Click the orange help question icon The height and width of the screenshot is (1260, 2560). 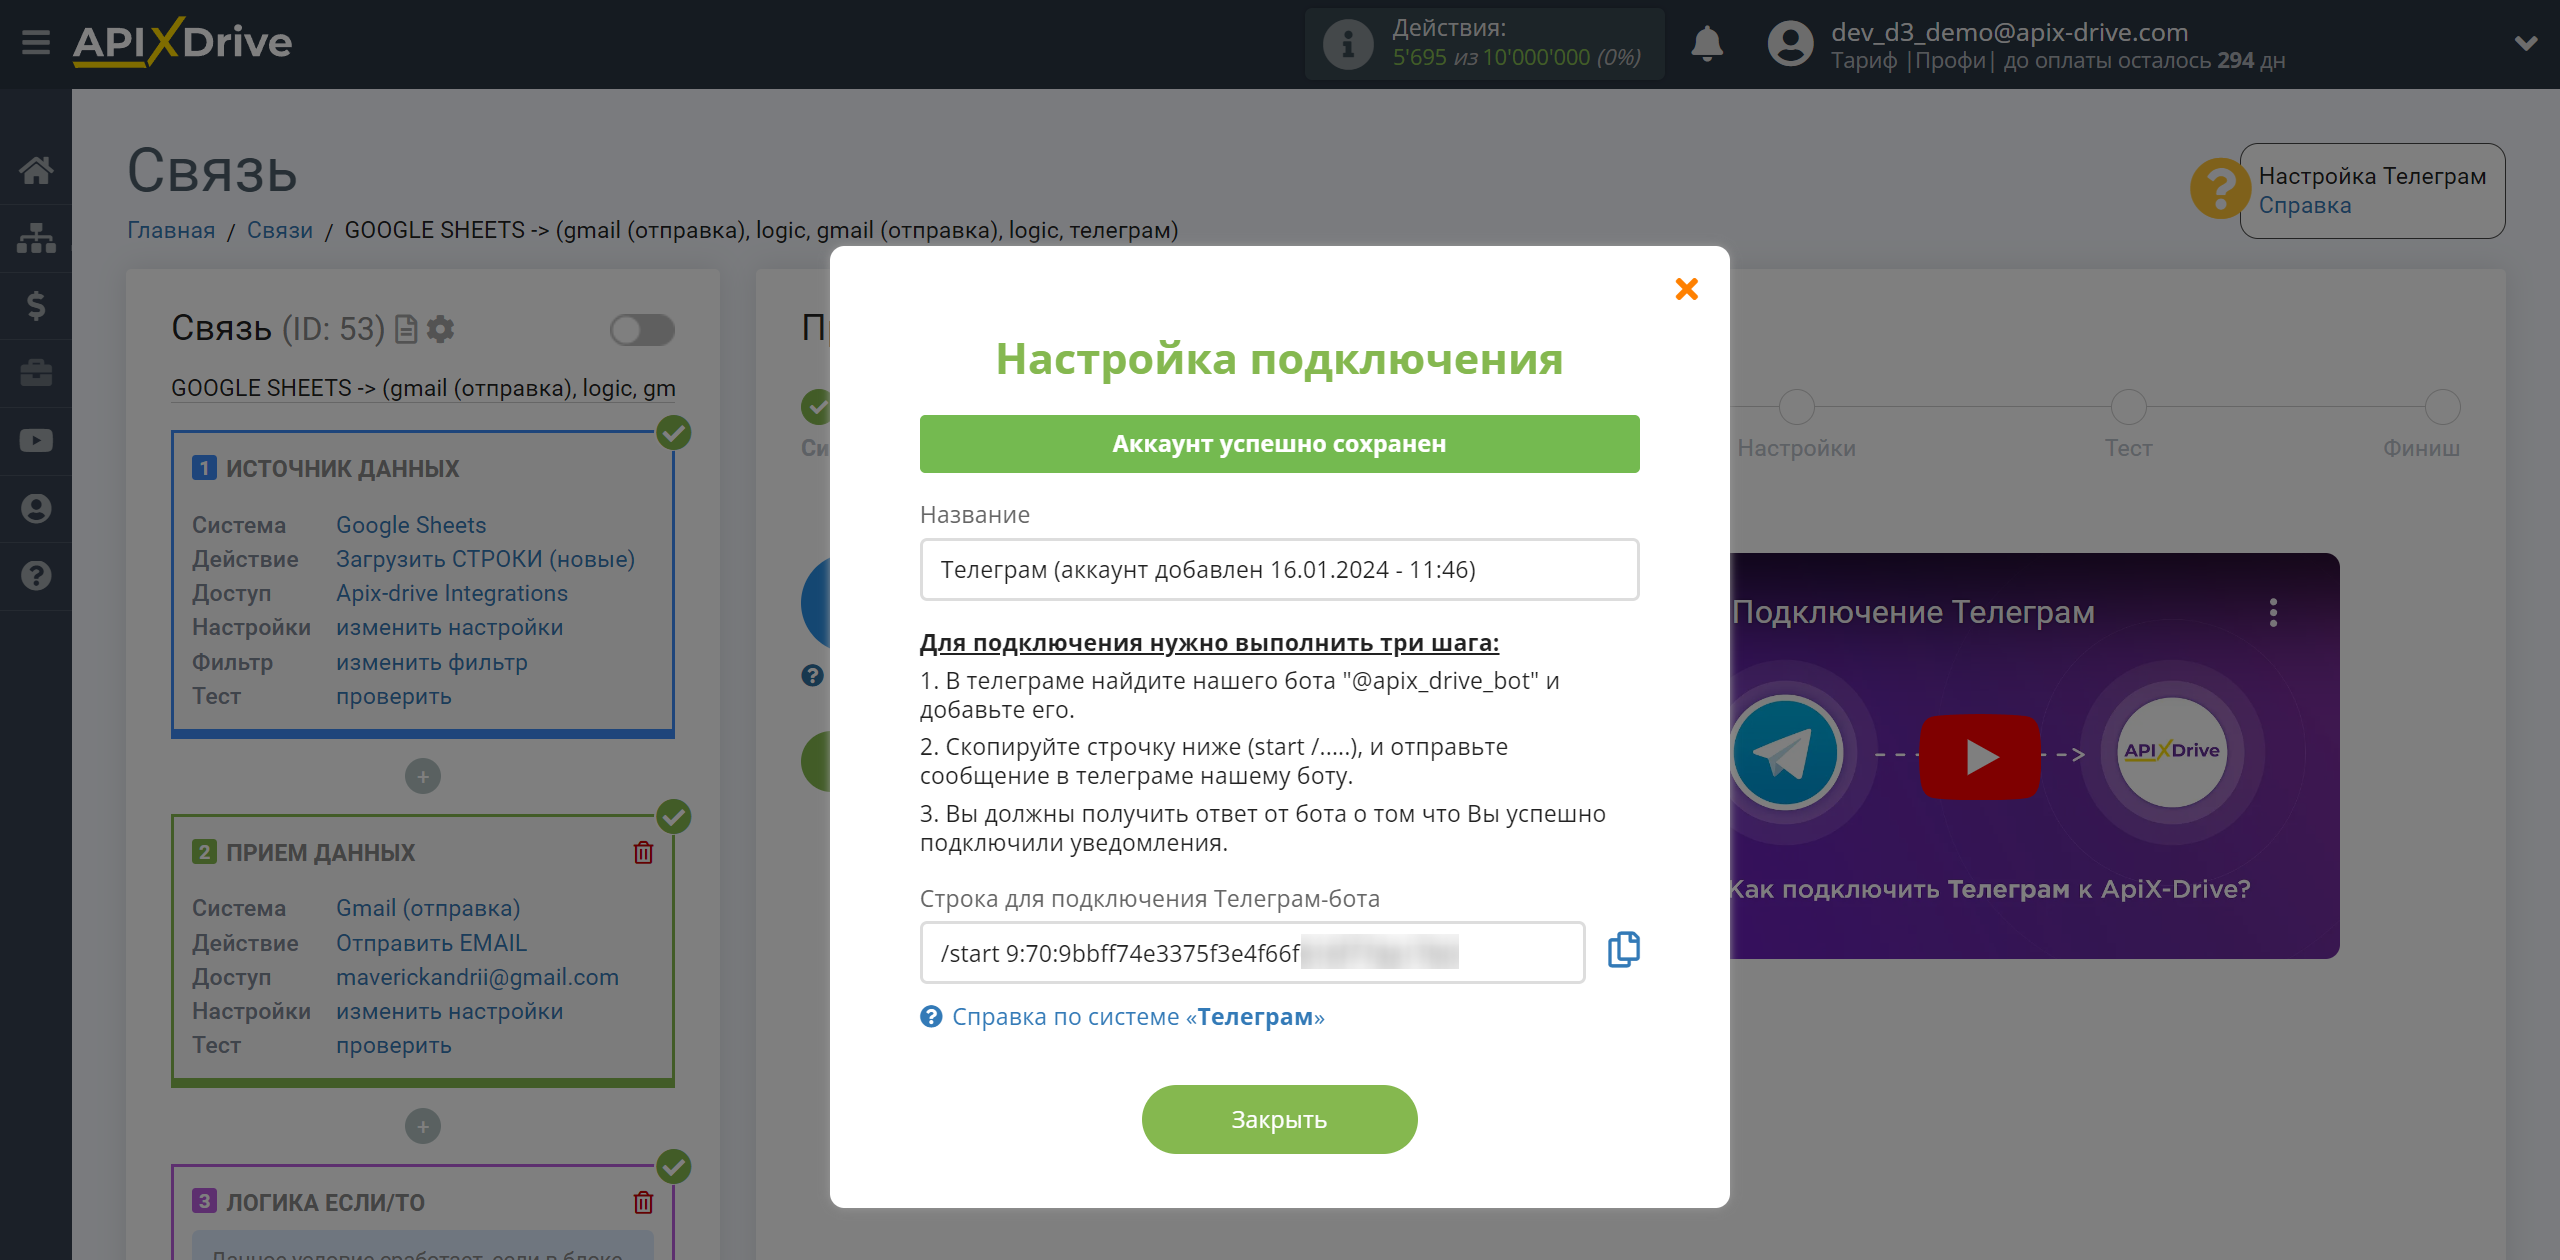coord(2220,189)
